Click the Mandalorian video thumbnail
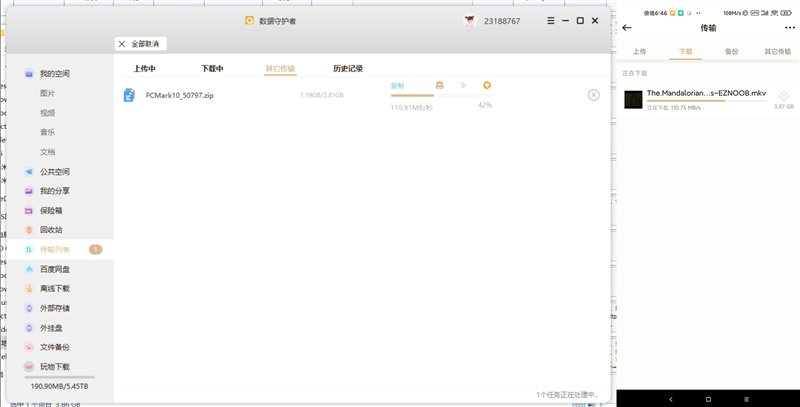 point(633,98)
